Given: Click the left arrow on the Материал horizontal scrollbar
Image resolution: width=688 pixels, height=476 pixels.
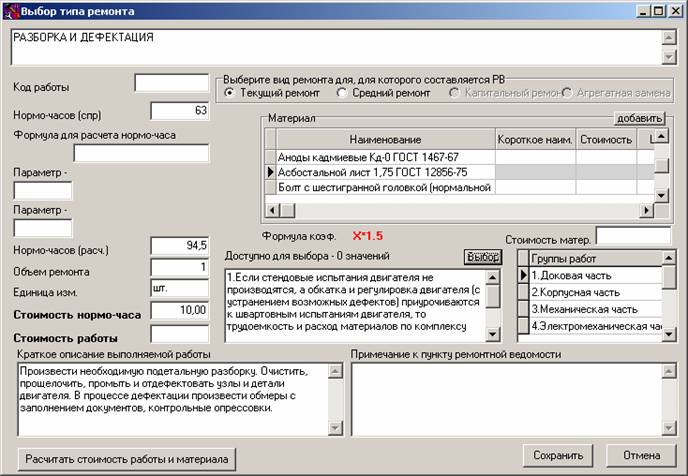Looking at the screenshot, I should (x=272, y=211).
